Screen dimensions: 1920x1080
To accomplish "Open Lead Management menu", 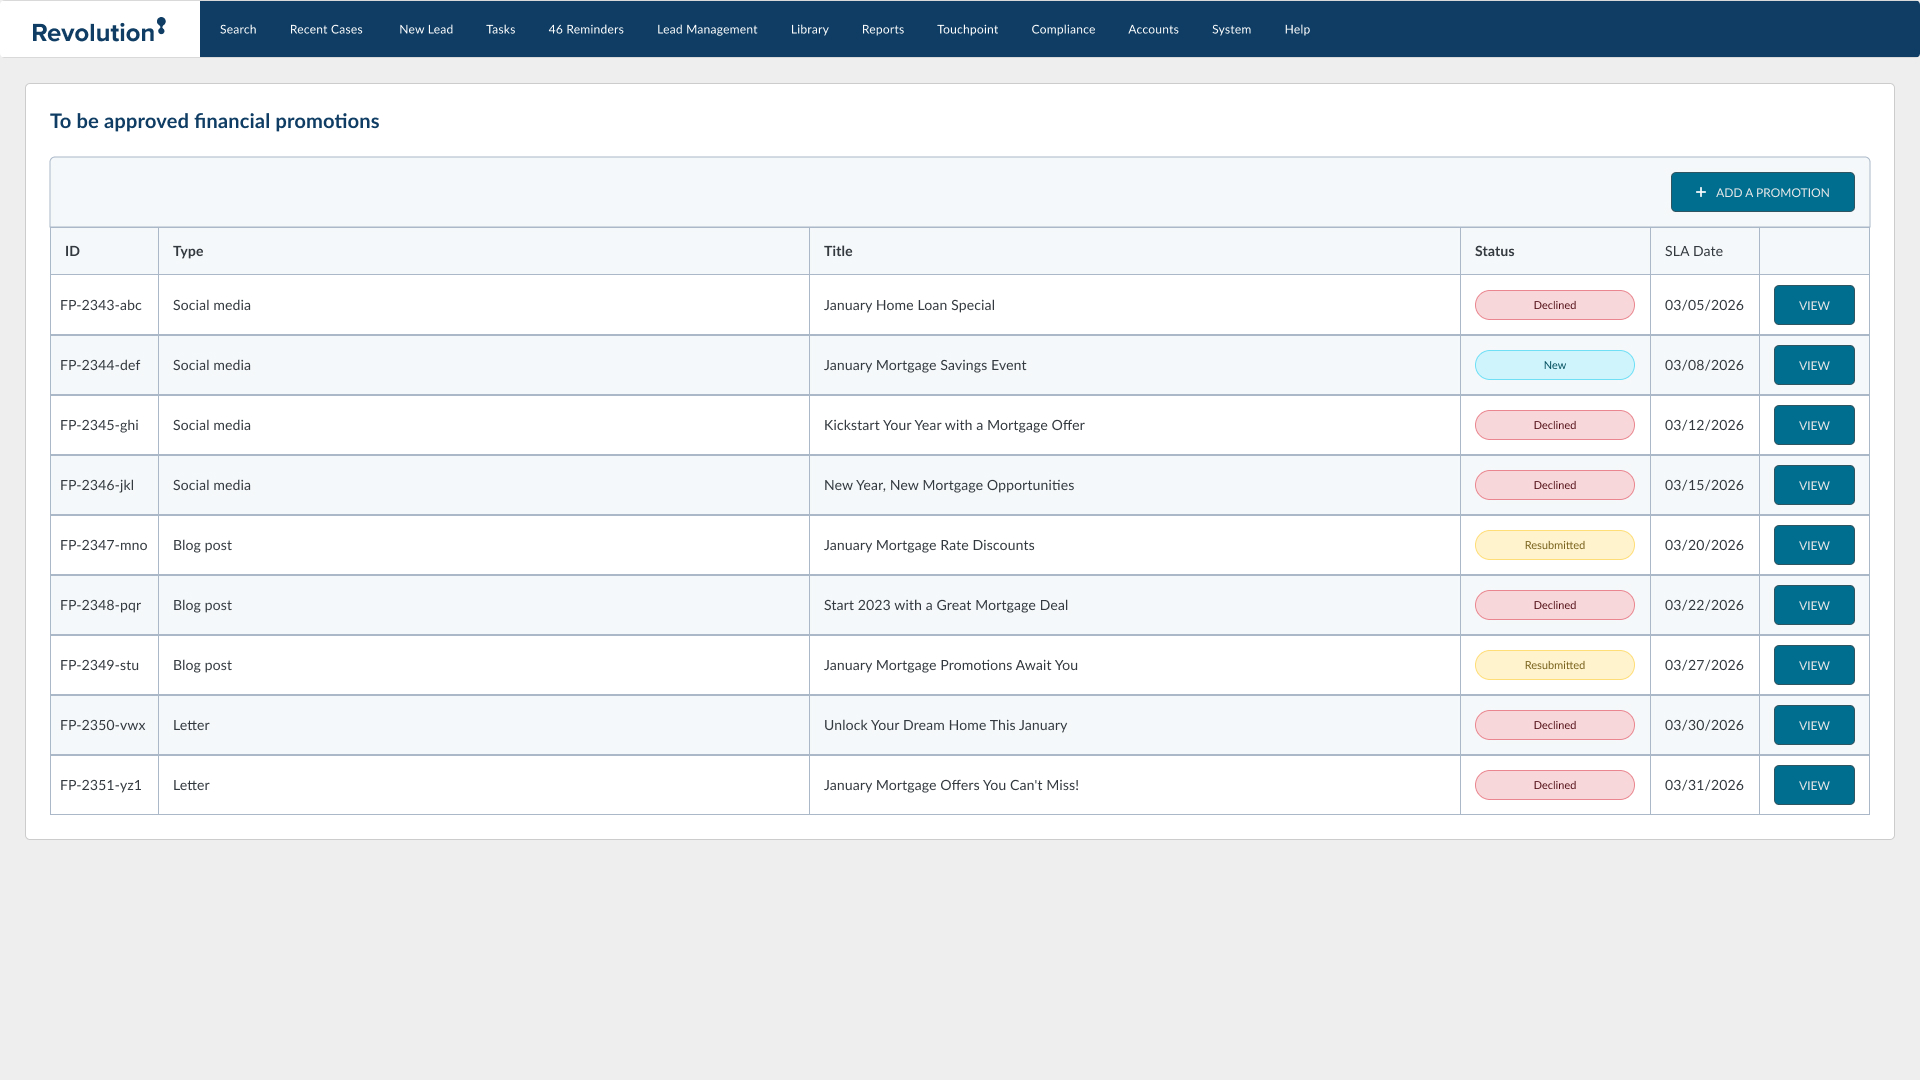I will click(707, 29).
